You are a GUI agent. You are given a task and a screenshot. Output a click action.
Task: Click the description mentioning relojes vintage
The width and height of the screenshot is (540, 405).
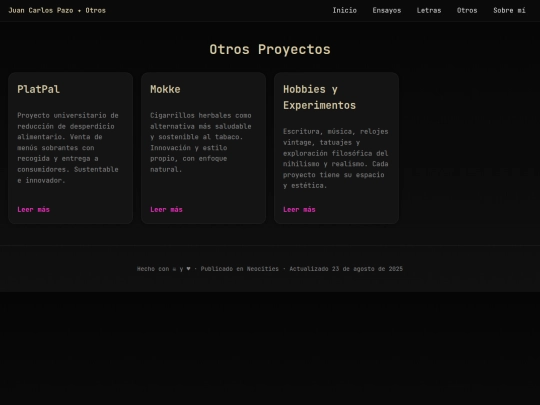336,158
